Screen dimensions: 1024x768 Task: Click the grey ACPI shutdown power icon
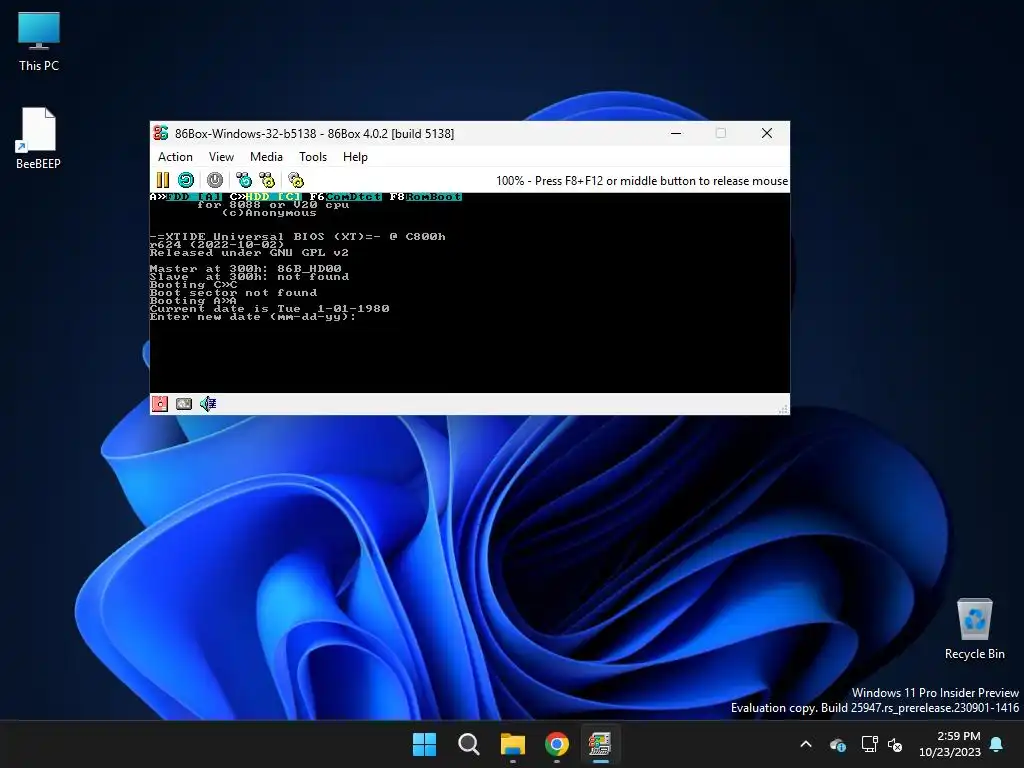point(215,180)
